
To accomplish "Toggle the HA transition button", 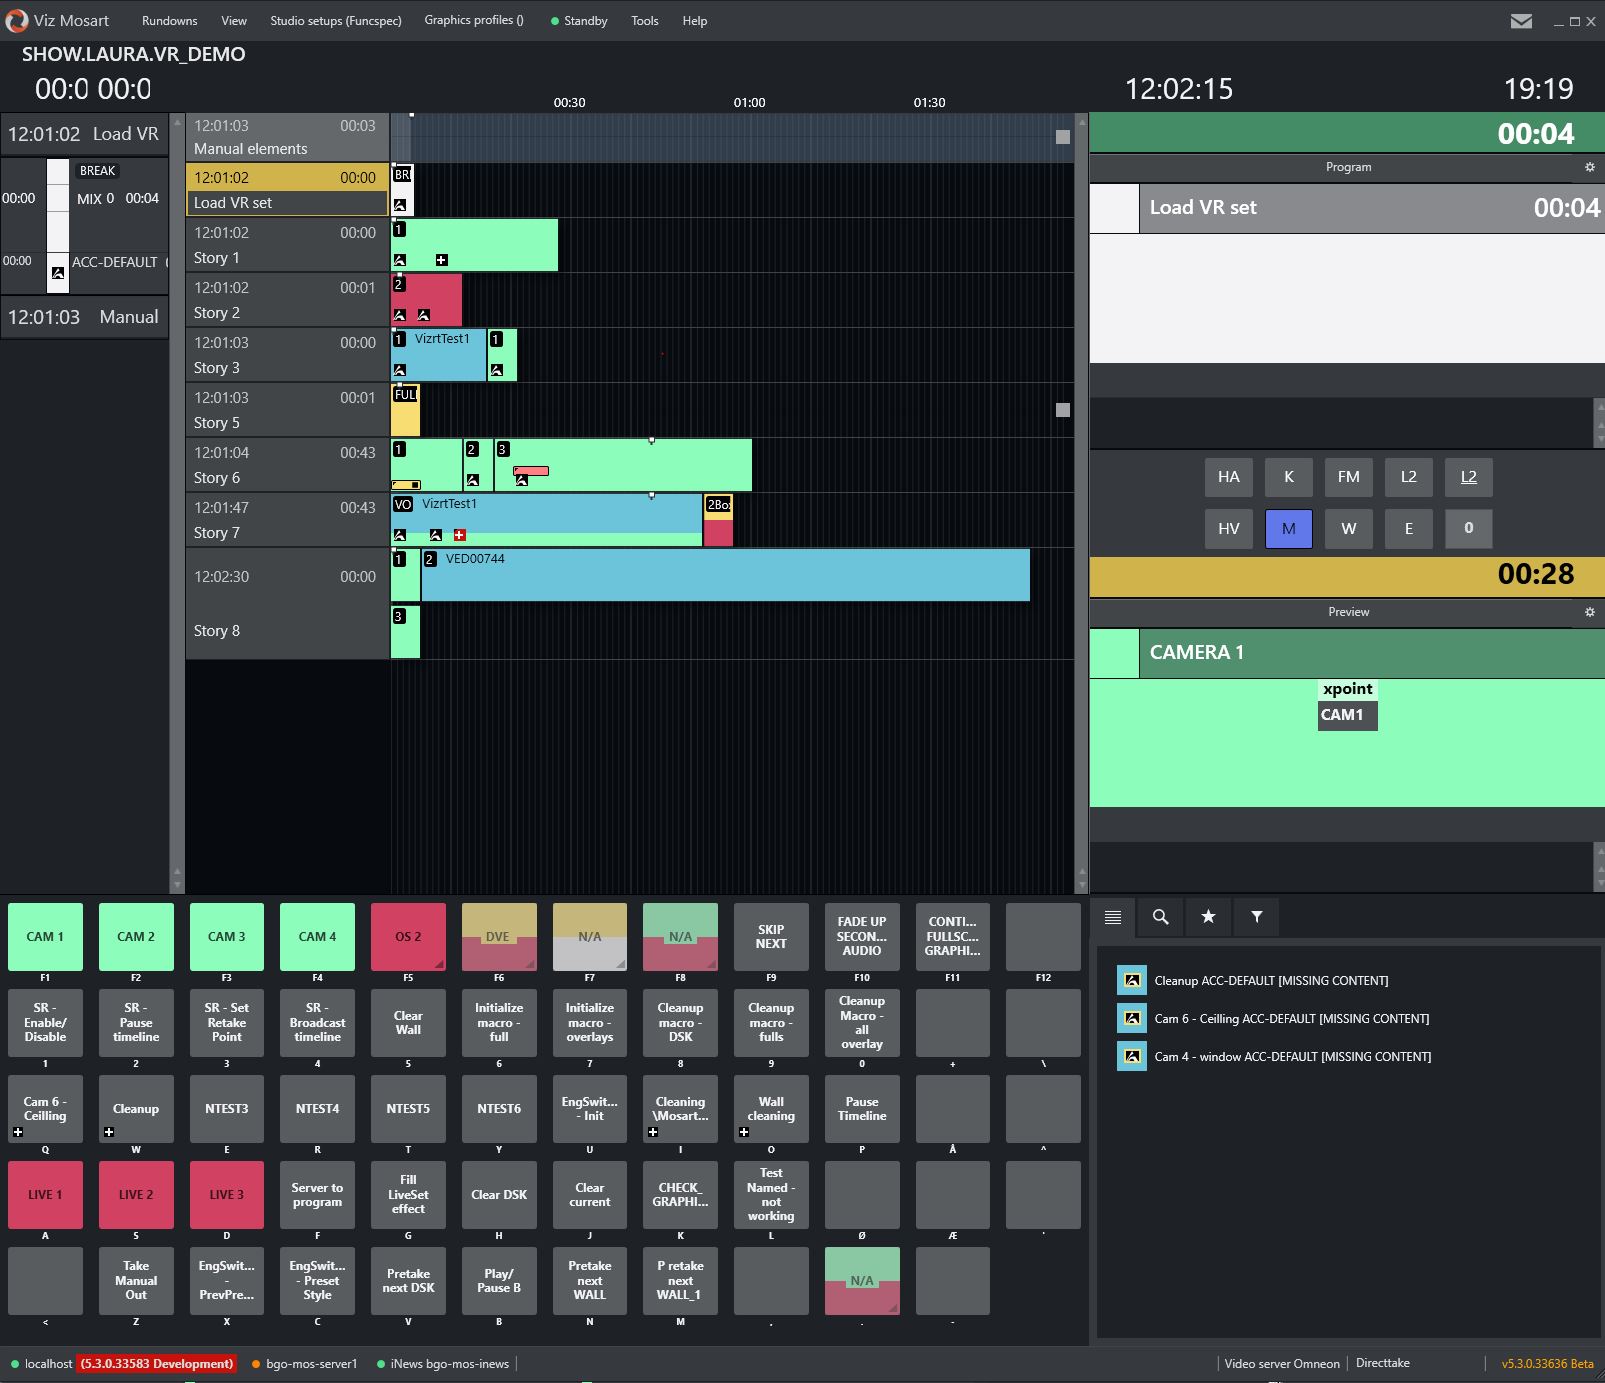I will click(x=1228, y=477).
